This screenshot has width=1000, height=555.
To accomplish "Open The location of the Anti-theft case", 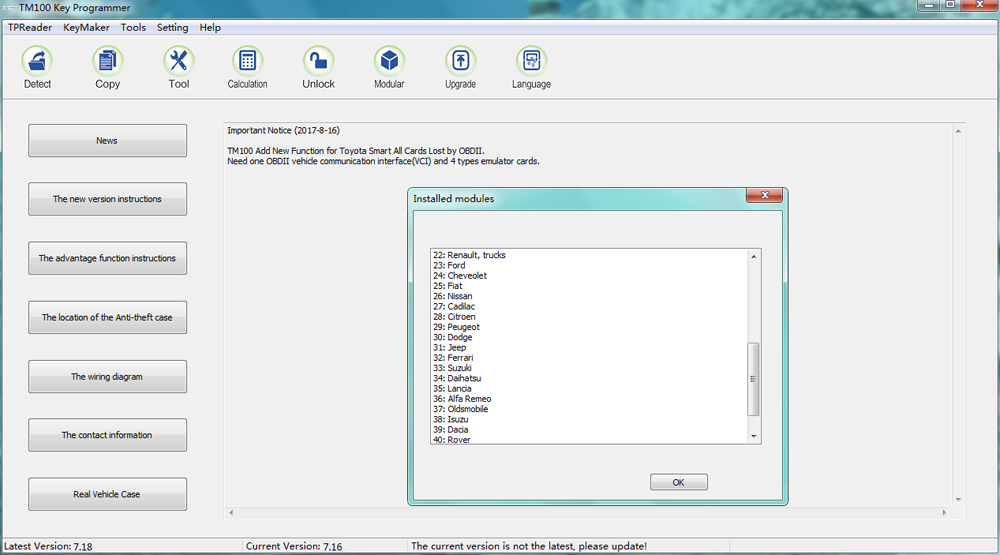I will [107, 317].
